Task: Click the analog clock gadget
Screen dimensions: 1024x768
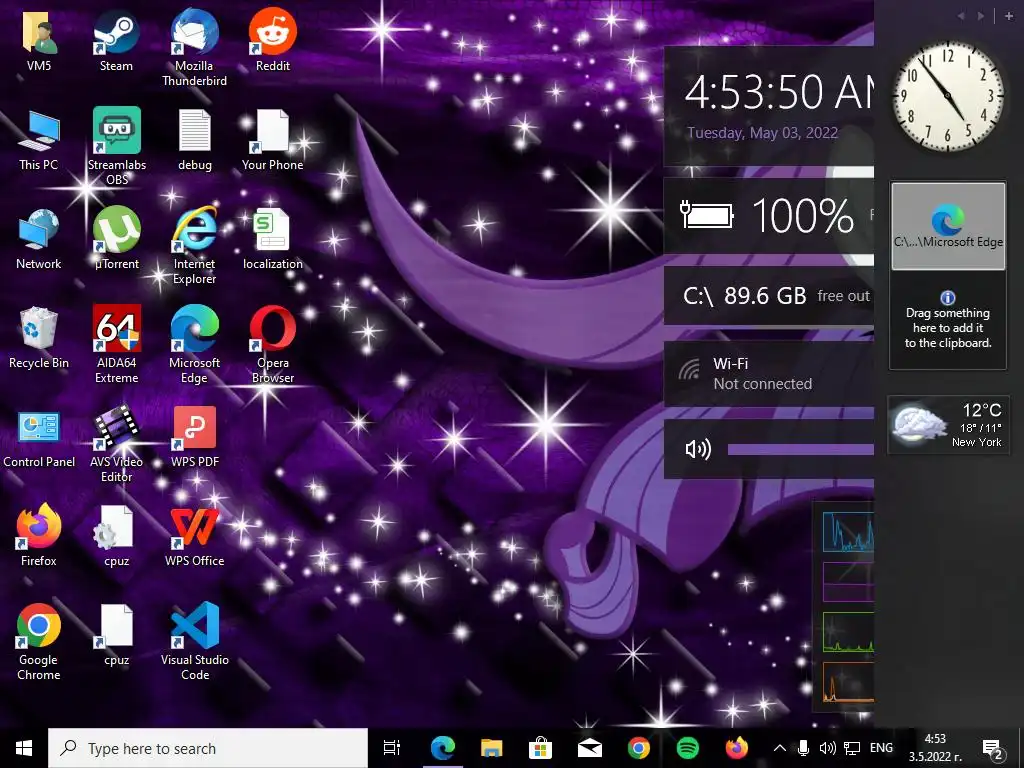Action: (x=948, y=96)
